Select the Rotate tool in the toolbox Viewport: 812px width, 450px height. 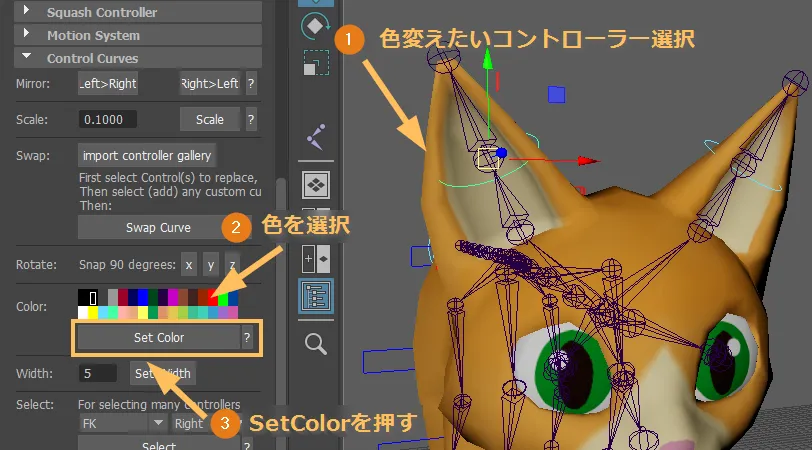click(x=316, y=22)
